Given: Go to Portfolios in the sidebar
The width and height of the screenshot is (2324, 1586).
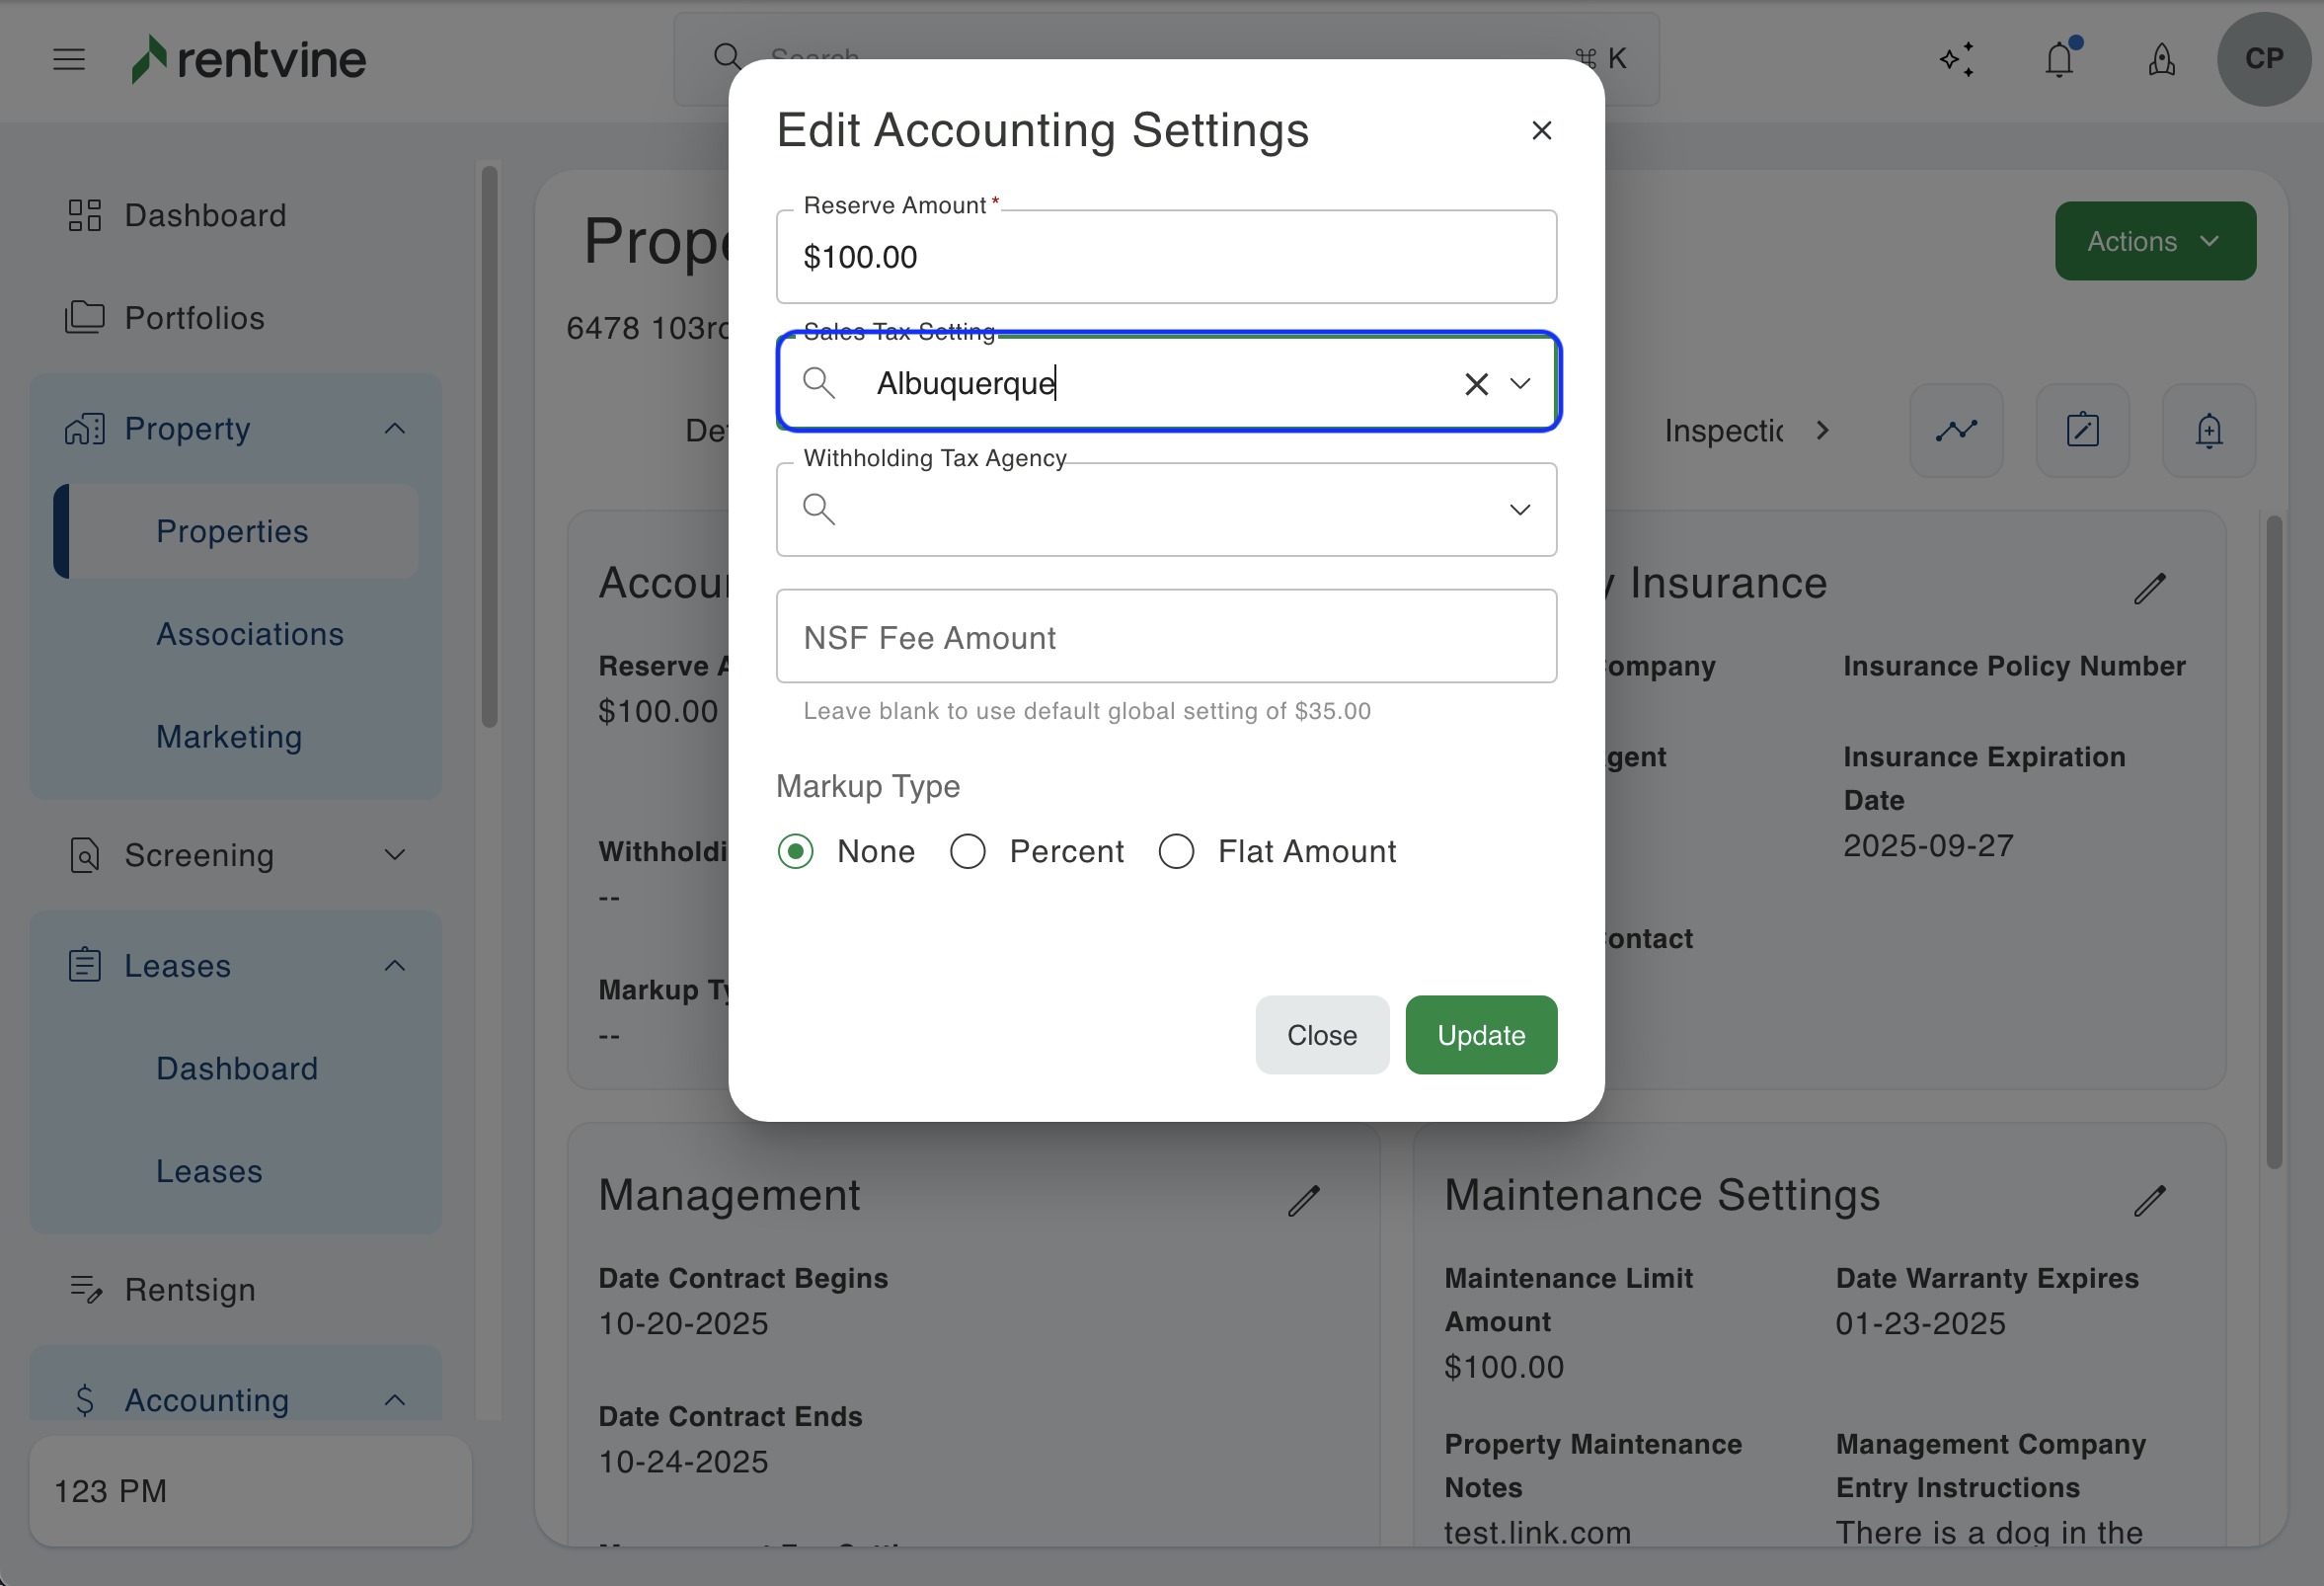Looking at the screenshot, I should point(194,318).
